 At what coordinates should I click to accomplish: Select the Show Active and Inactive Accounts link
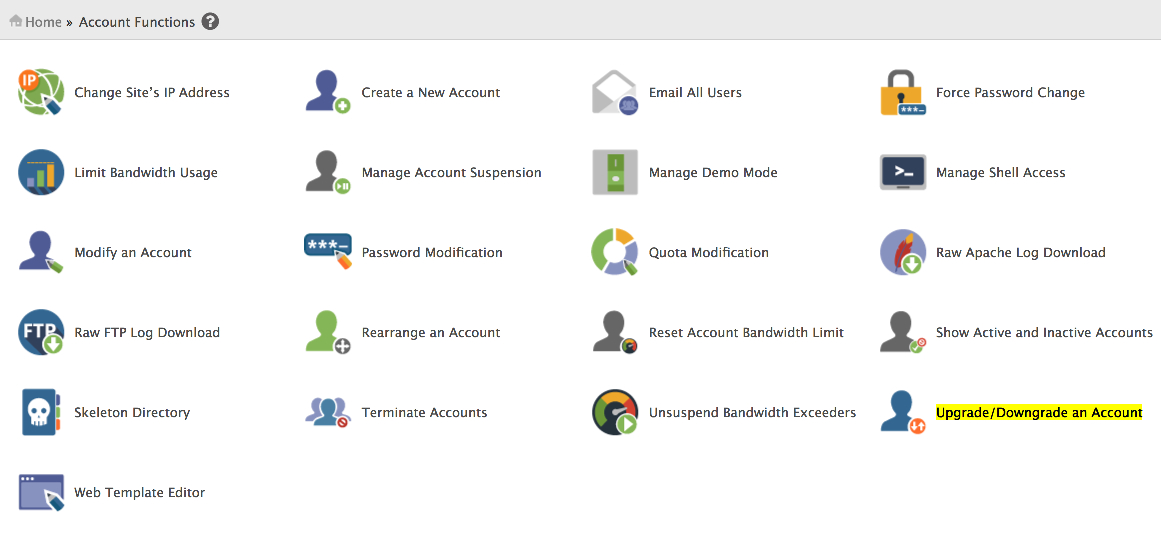[1044, 332]
